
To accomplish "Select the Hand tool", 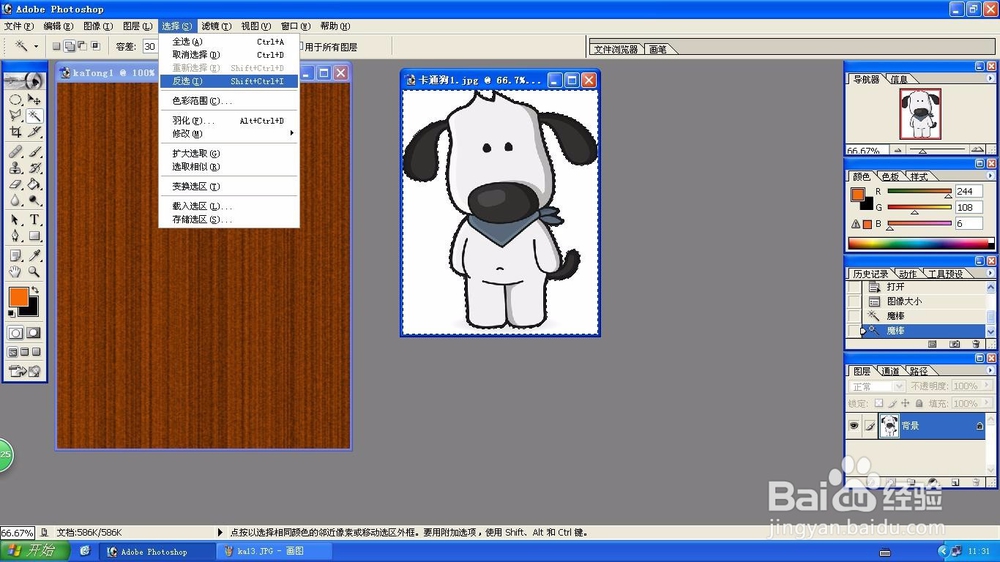I will [x=15, y=272].
